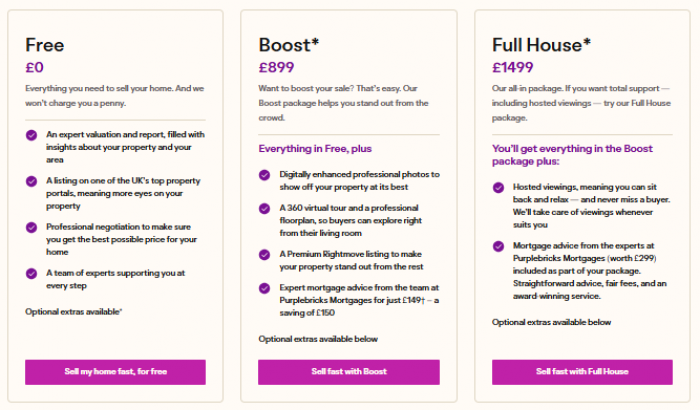700x410 pixels.
Task: Click 'Optional extras available below' in Boost card
Action: [318, 339]
